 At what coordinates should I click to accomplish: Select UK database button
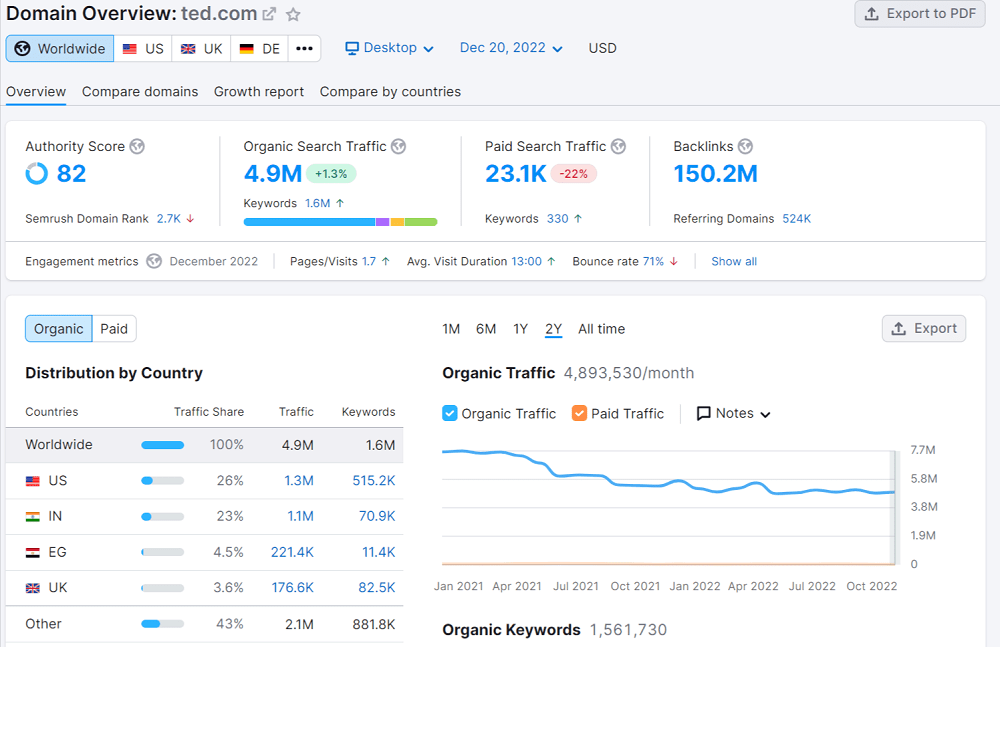tap(201, 48)
